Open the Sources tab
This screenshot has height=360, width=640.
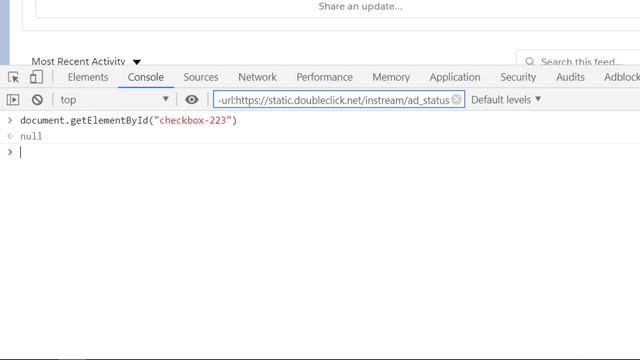pyautogui.click(x=201, y=77)
